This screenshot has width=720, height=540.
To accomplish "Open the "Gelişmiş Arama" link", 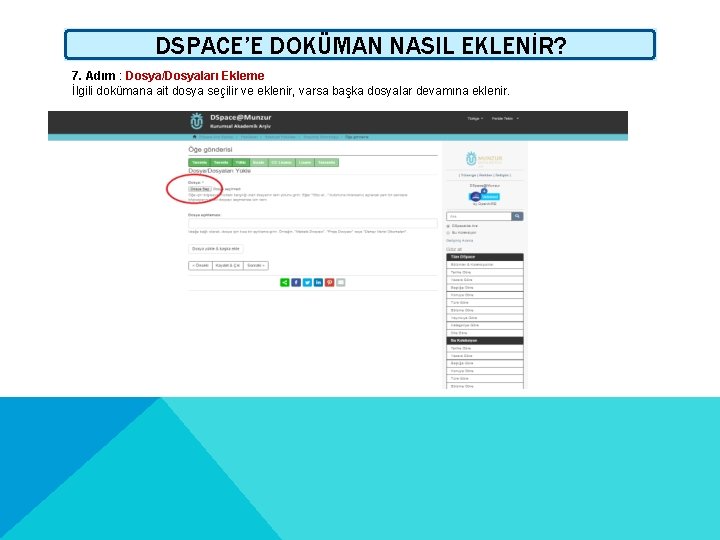I will [x=460, y=241].
